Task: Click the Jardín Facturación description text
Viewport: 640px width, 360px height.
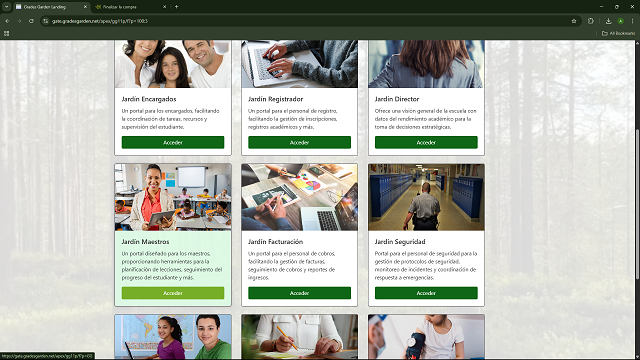Action: point(292,265)
